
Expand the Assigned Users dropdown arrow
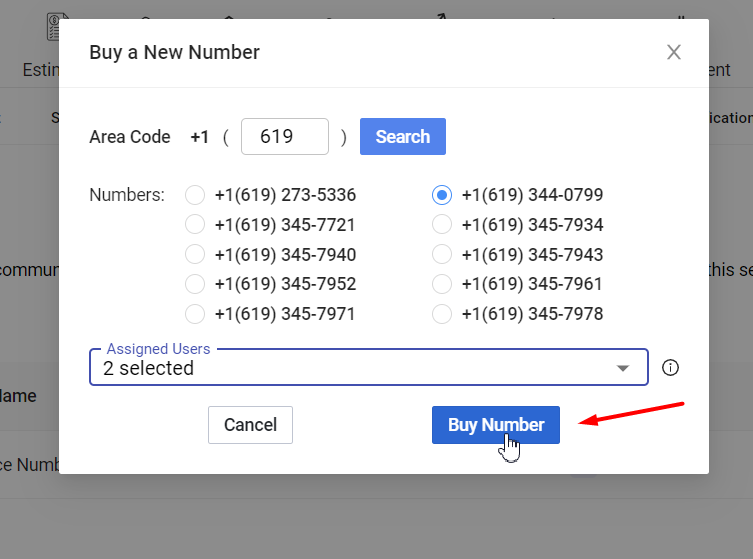point(623,368)
